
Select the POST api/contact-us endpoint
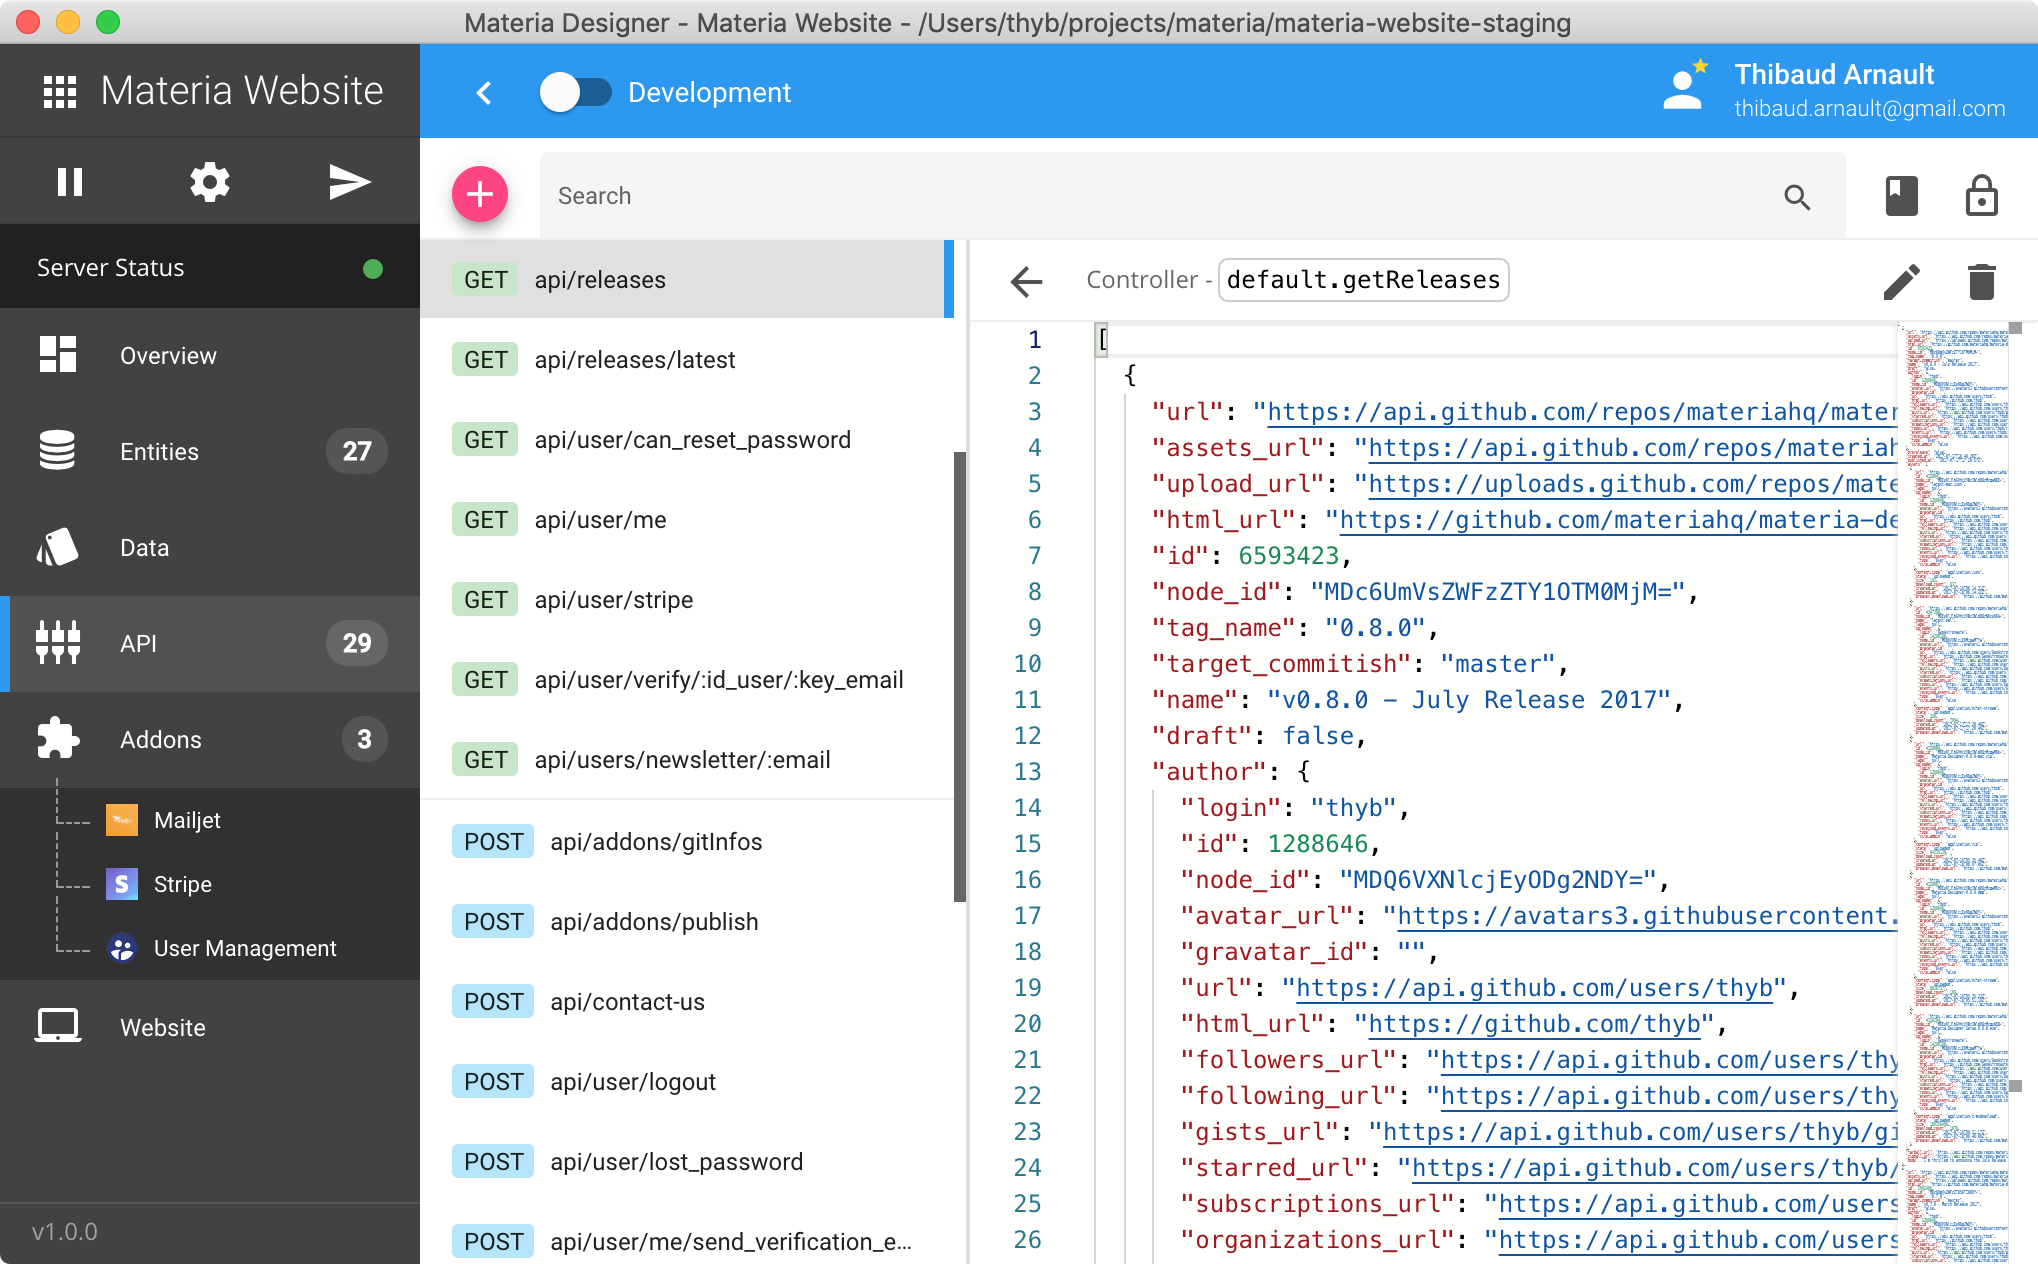(x=627, y=1002)
